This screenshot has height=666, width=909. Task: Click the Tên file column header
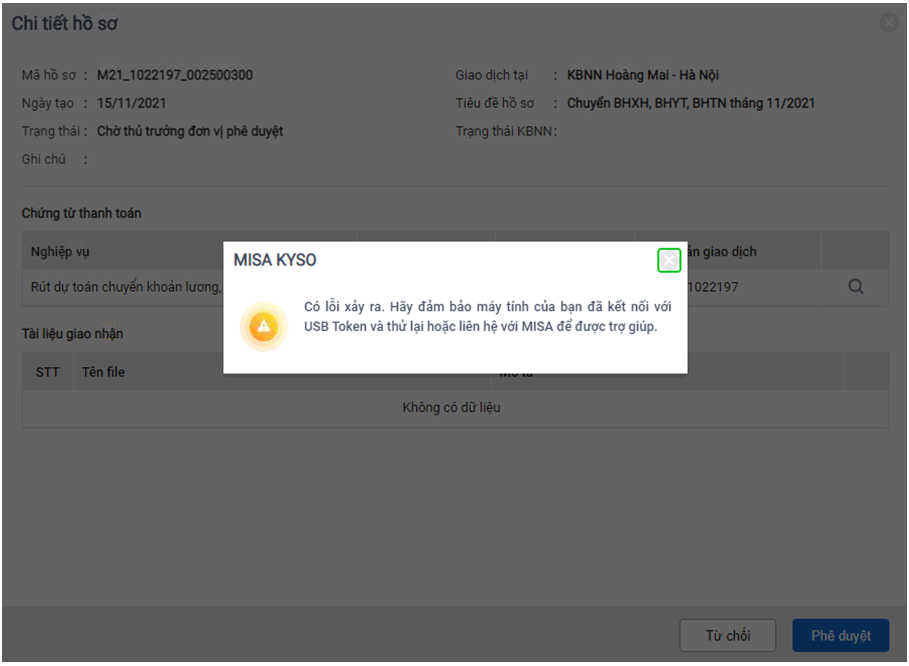[x=103, y=372]
